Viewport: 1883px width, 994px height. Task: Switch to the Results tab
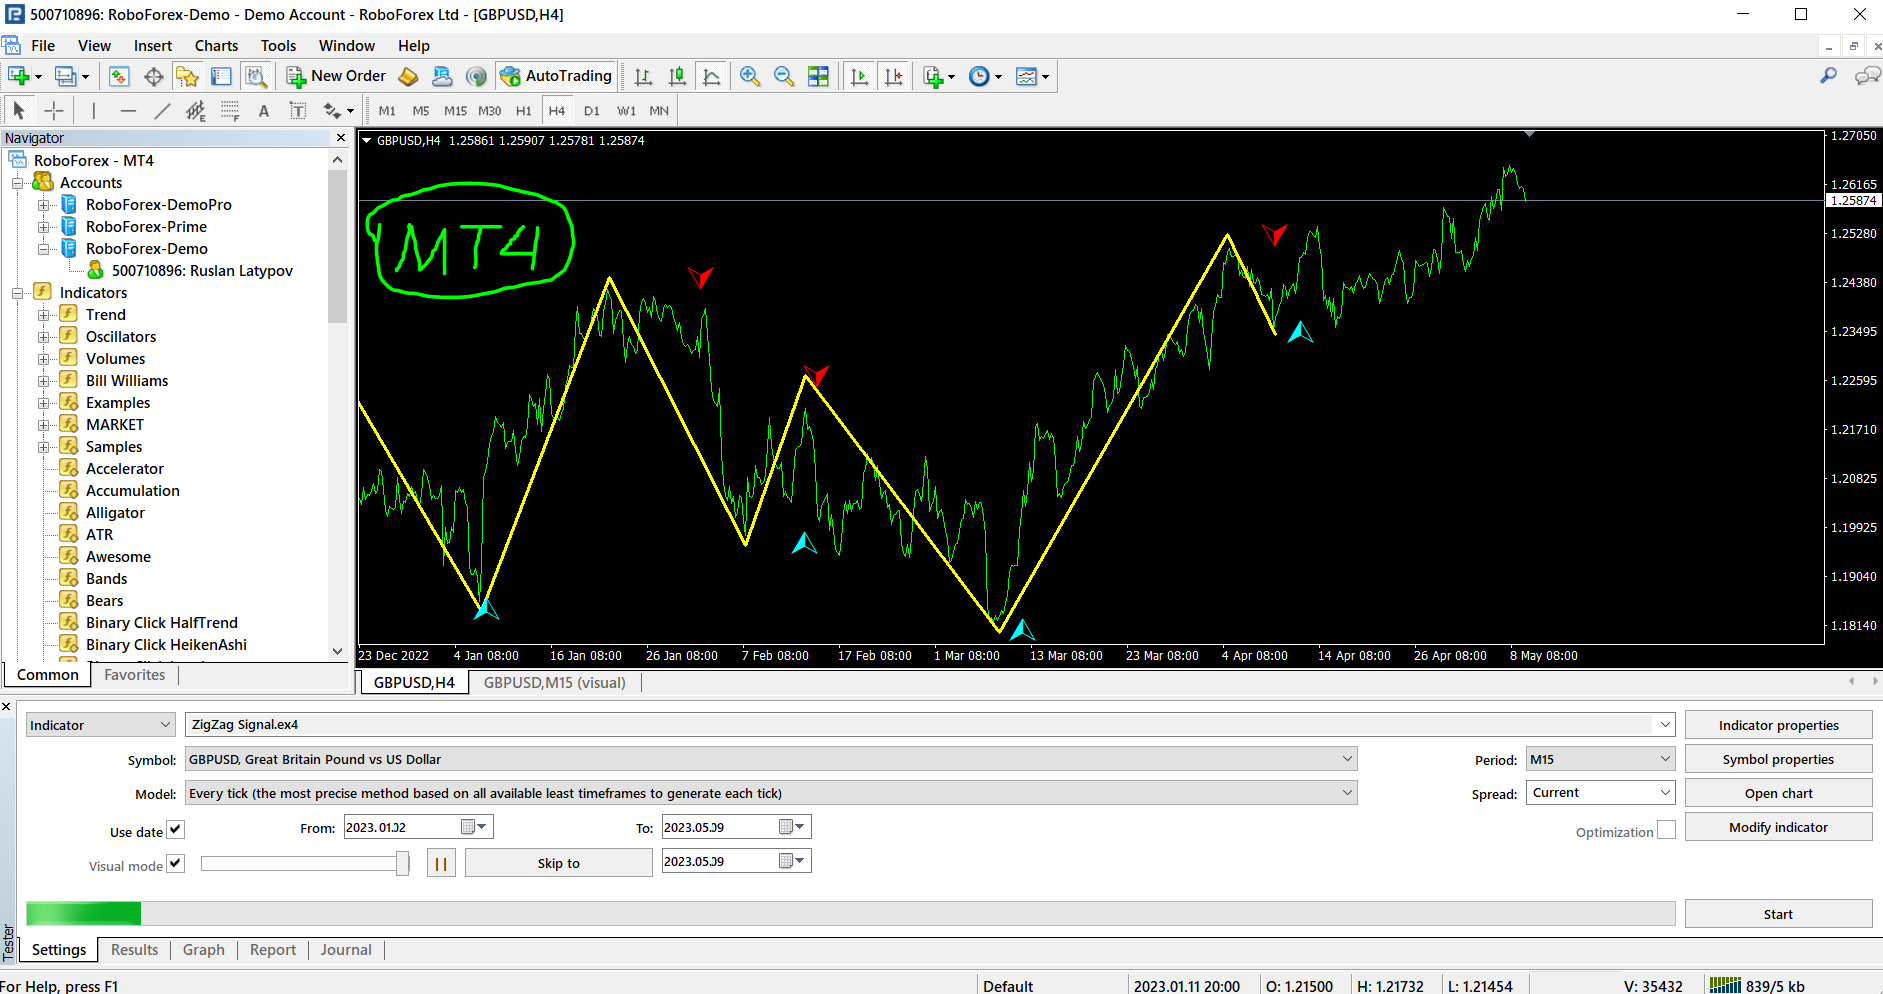coord(134,950)
